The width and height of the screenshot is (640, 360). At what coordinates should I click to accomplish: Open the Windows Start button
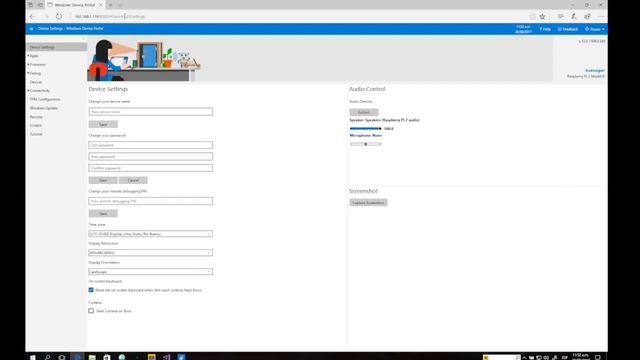click(x=33, y=357)
